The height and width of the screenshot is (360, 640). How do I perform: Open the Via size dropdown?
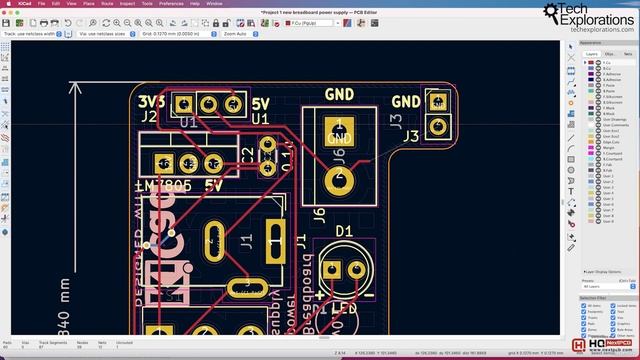[107, 34]
